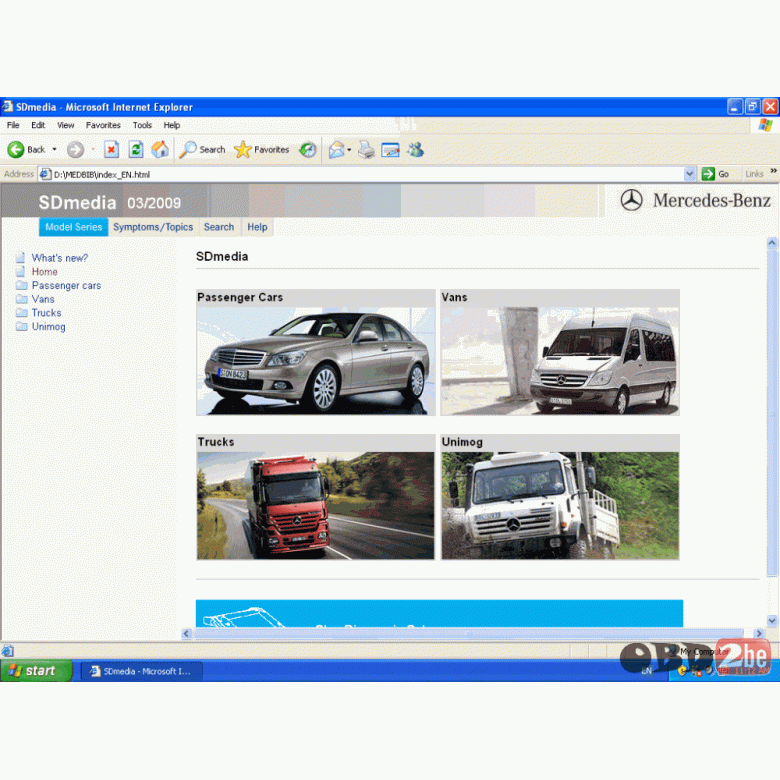
Task: Click the Messenger people icon
Action: [x=415, y=149]
